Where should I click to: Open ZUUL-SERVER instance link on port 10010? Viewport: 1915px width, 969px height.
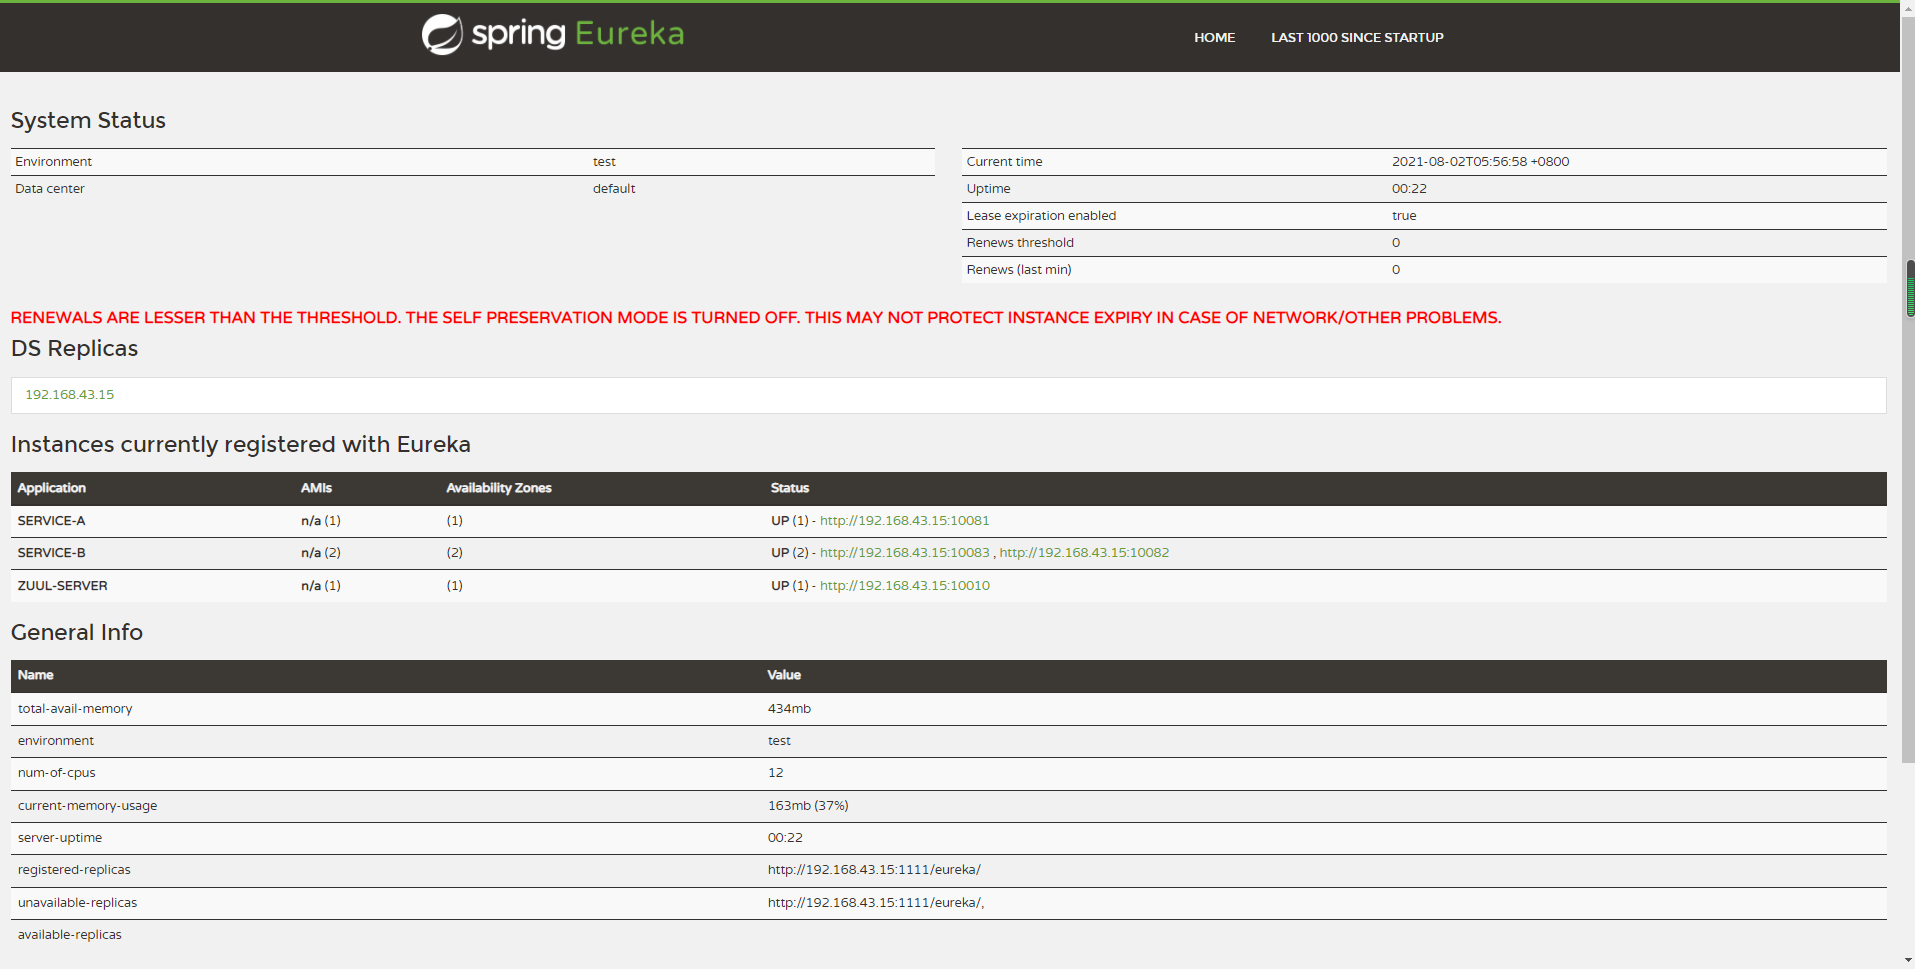tap(905, 586)
